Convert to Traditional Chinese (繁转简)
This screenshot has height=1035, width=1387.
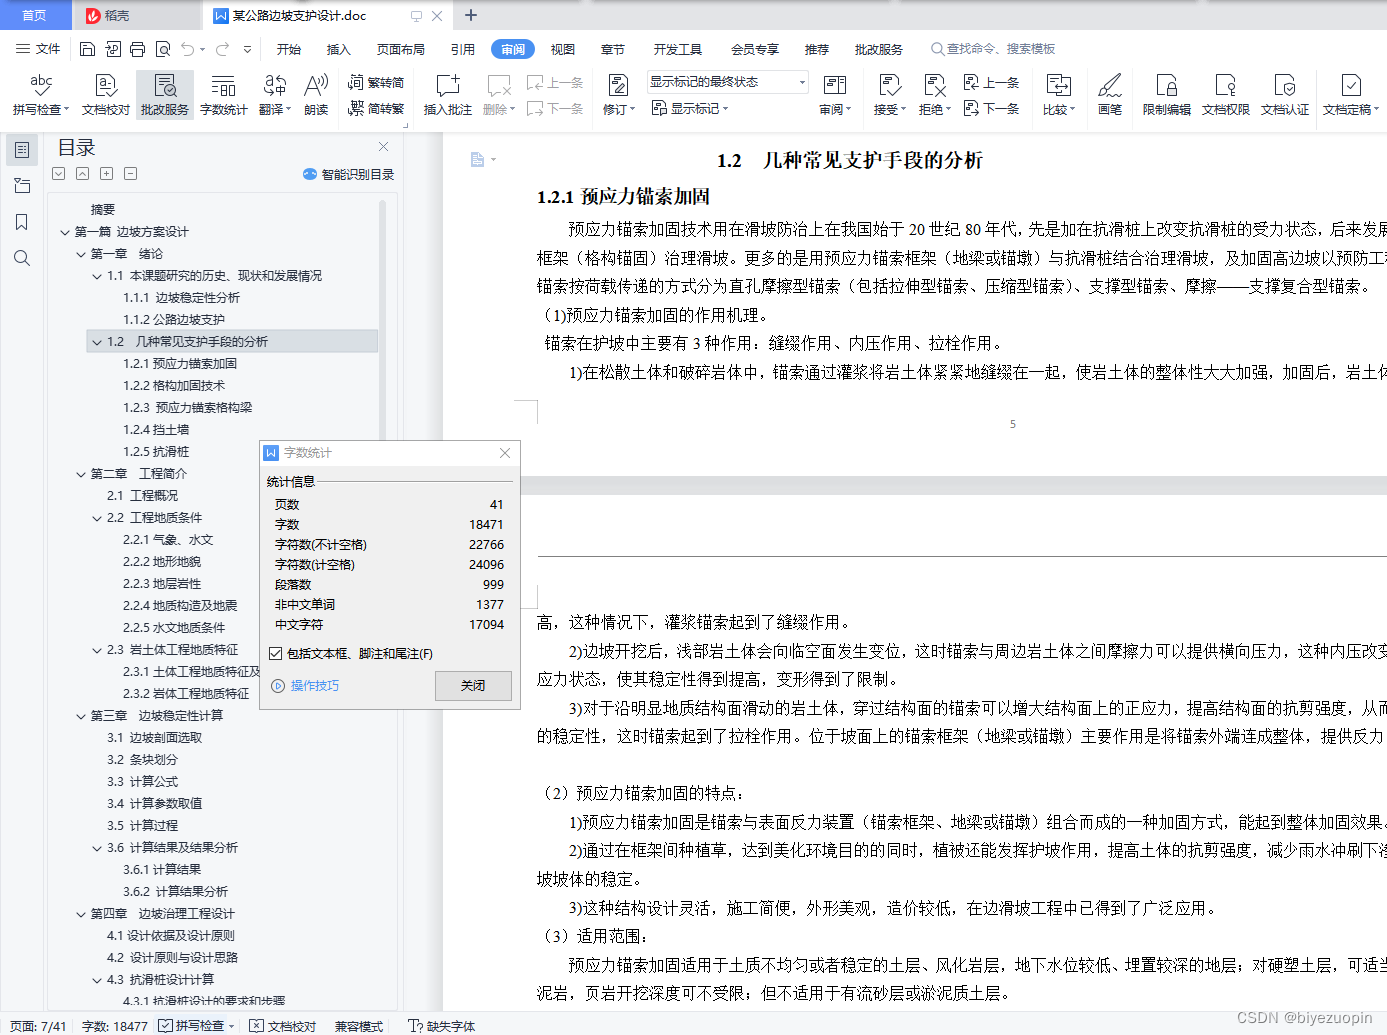[376, 83]
